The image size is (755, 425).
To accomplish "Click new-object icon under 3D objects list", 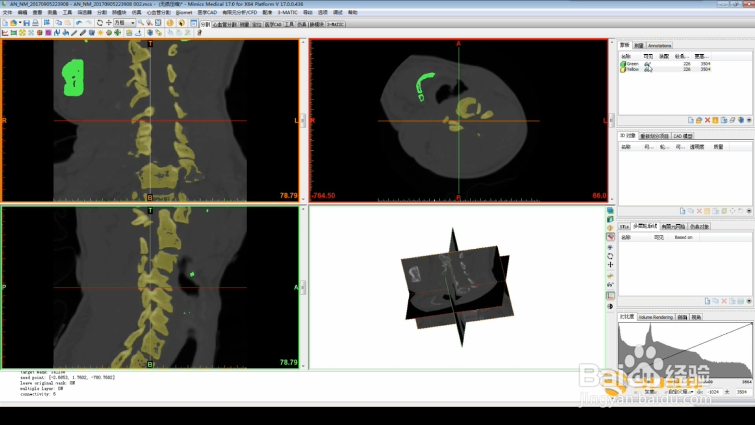I will click(x=682, y=211).
